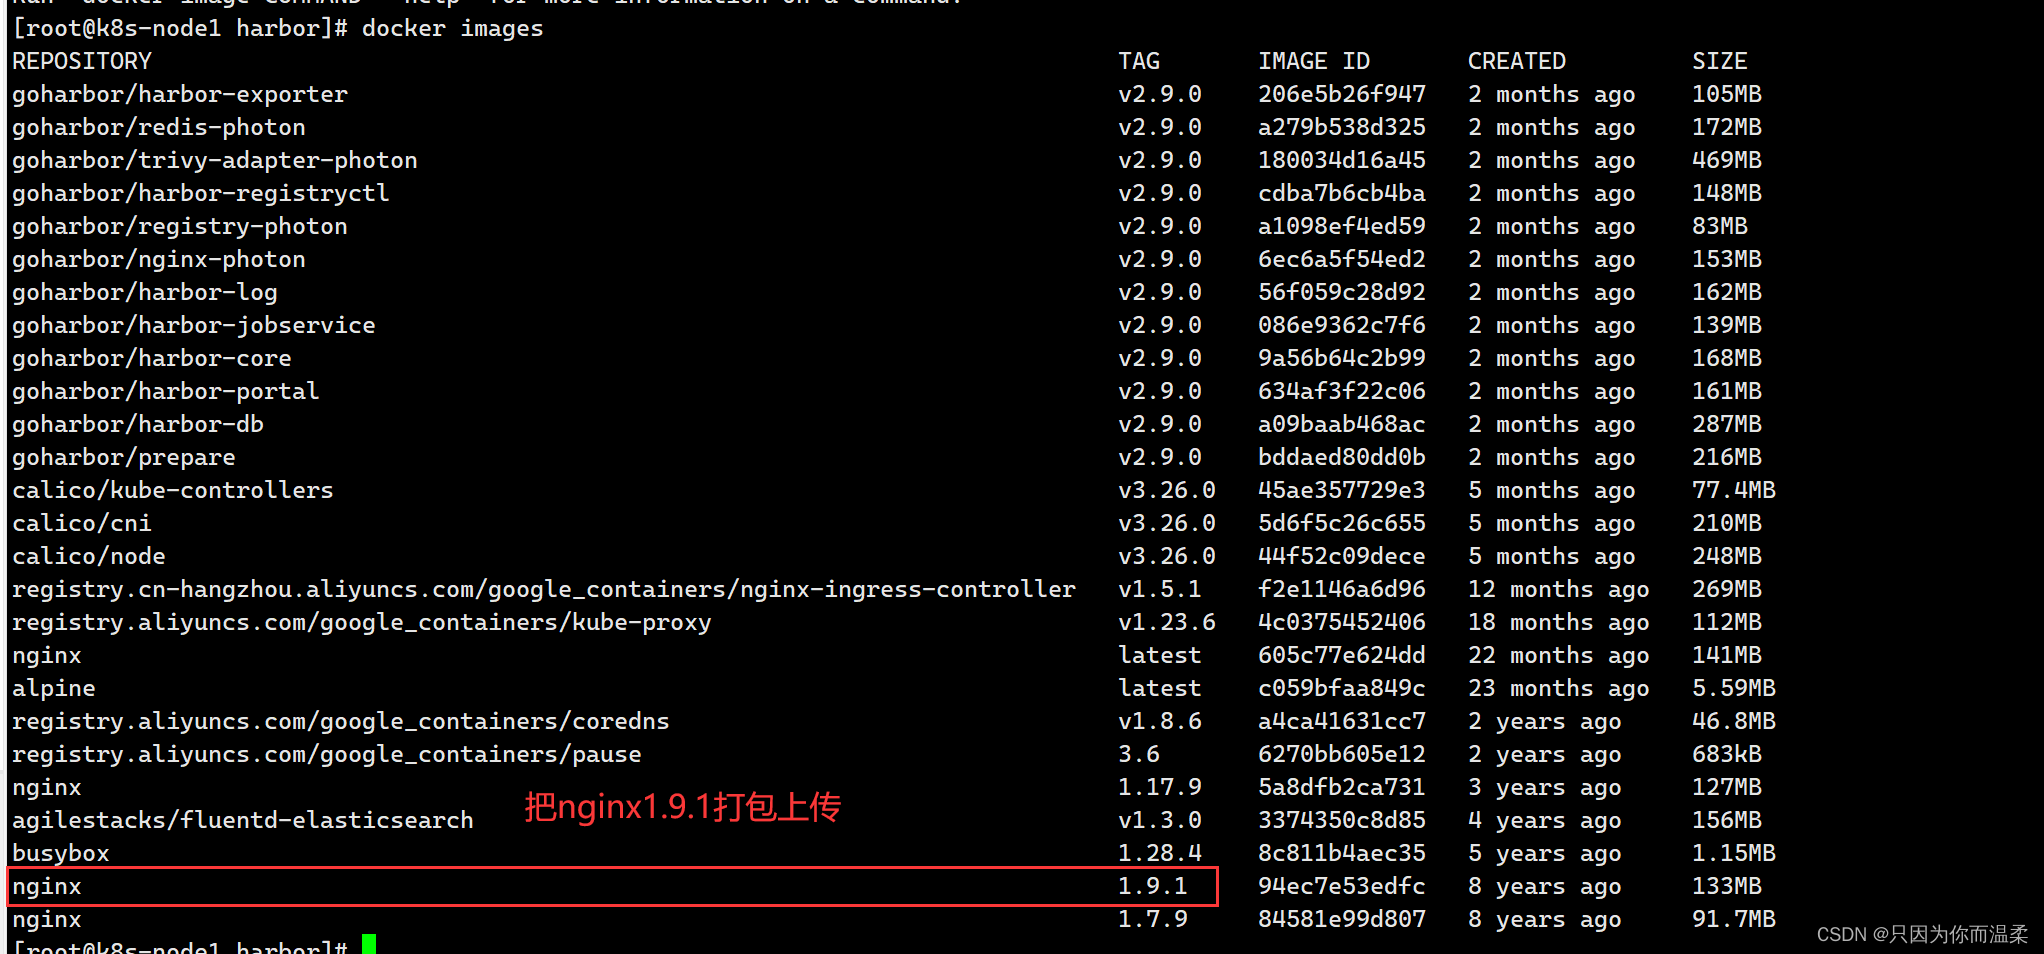The width and height of the screenshot is (2044, 954).
Task: Click calico/node repository name
Action: (89, 557)
